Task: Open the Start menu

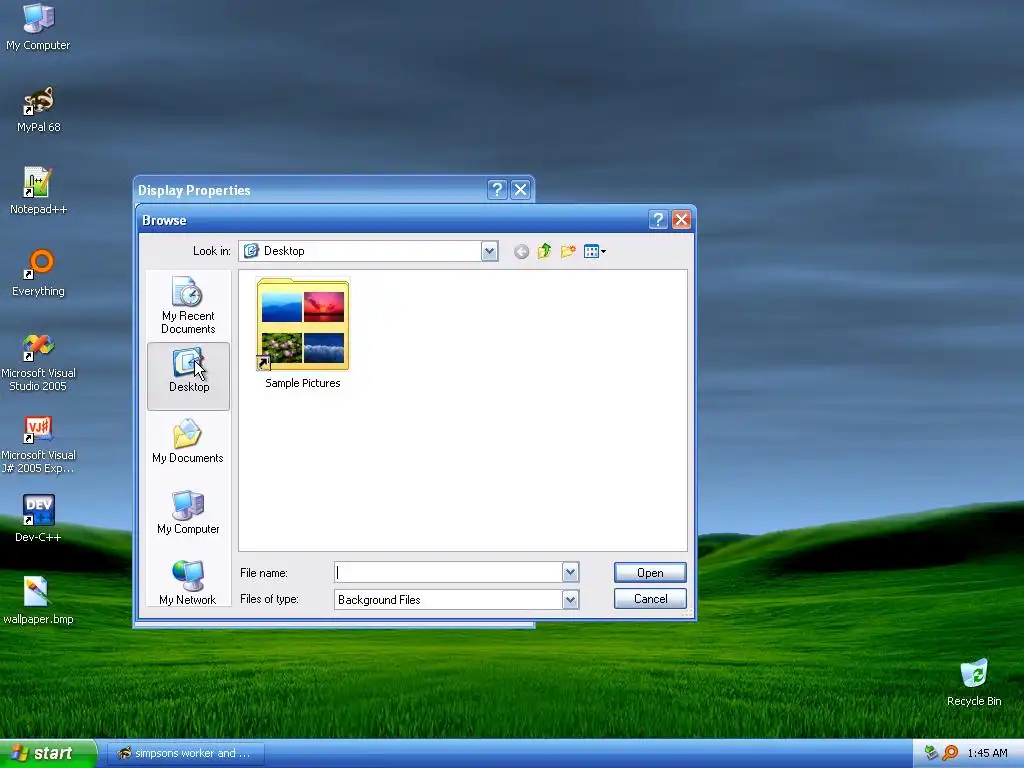Action: pos(48,754)
